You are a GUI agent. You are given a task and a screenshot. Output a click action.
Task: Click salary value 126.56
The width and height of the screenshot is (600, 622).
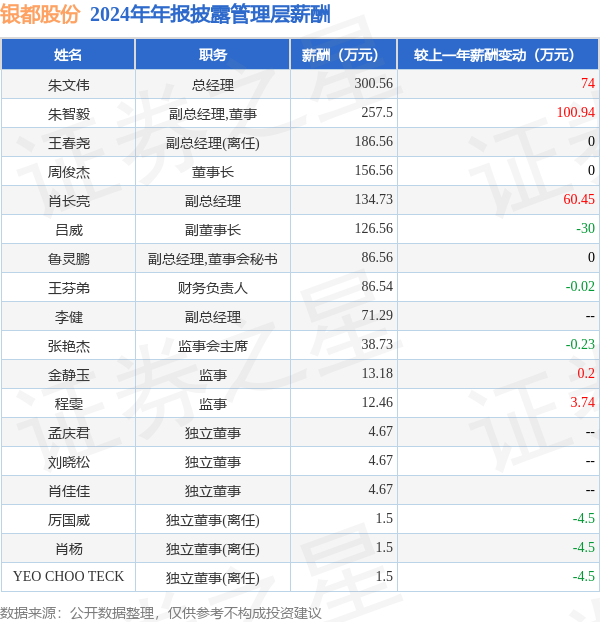[374, 228]
